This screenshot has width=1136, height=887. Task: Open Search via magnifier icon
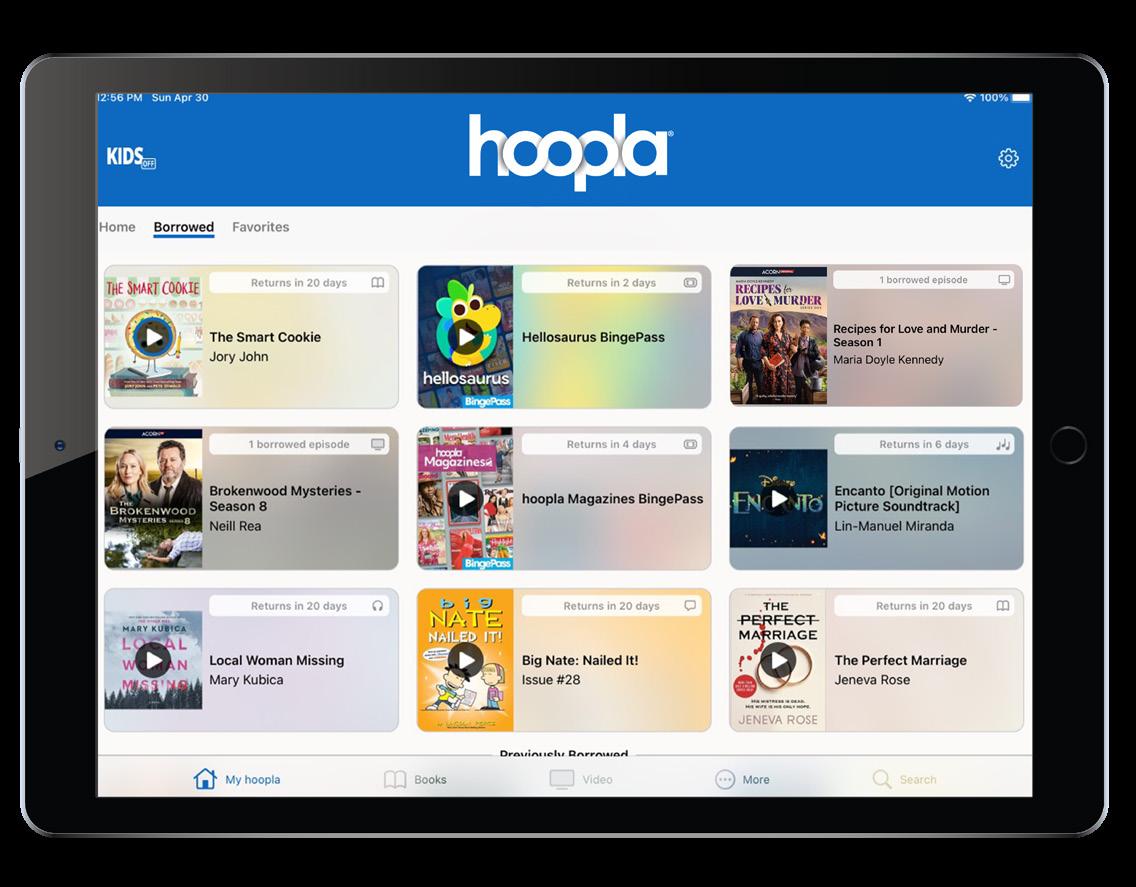click(882, 780)
